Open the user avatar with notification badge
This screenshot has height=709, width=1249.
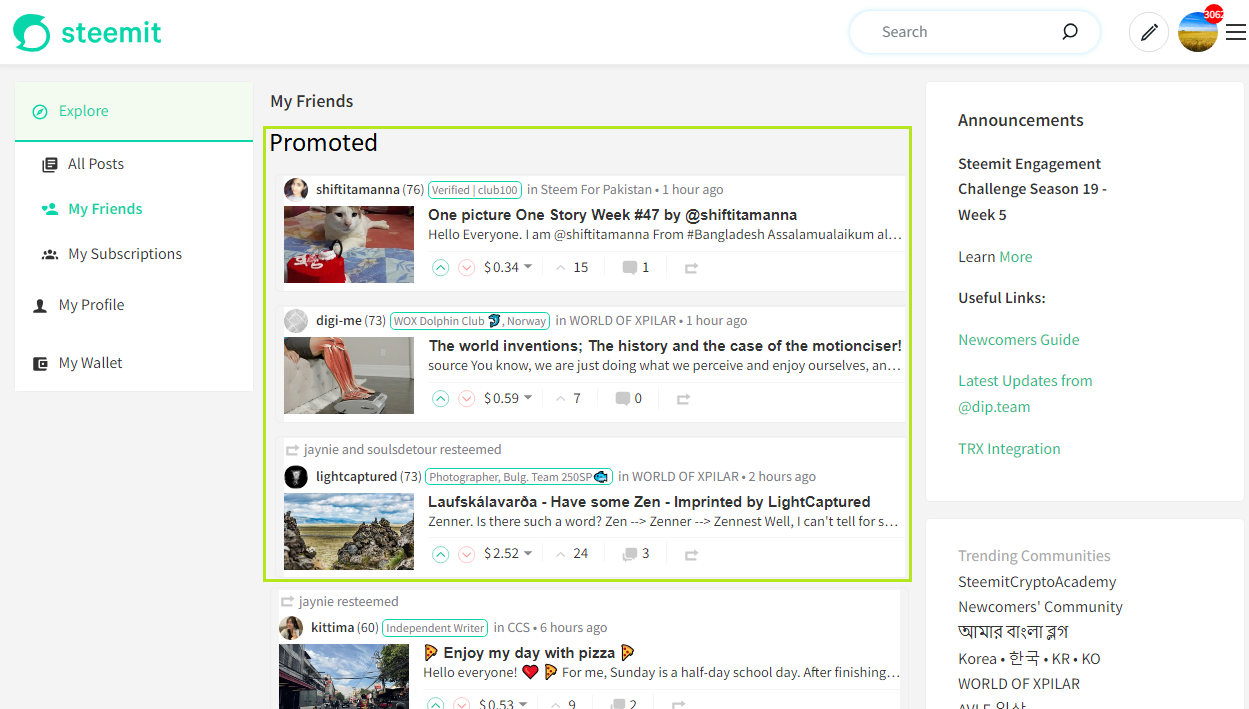tap(1198, 32)
